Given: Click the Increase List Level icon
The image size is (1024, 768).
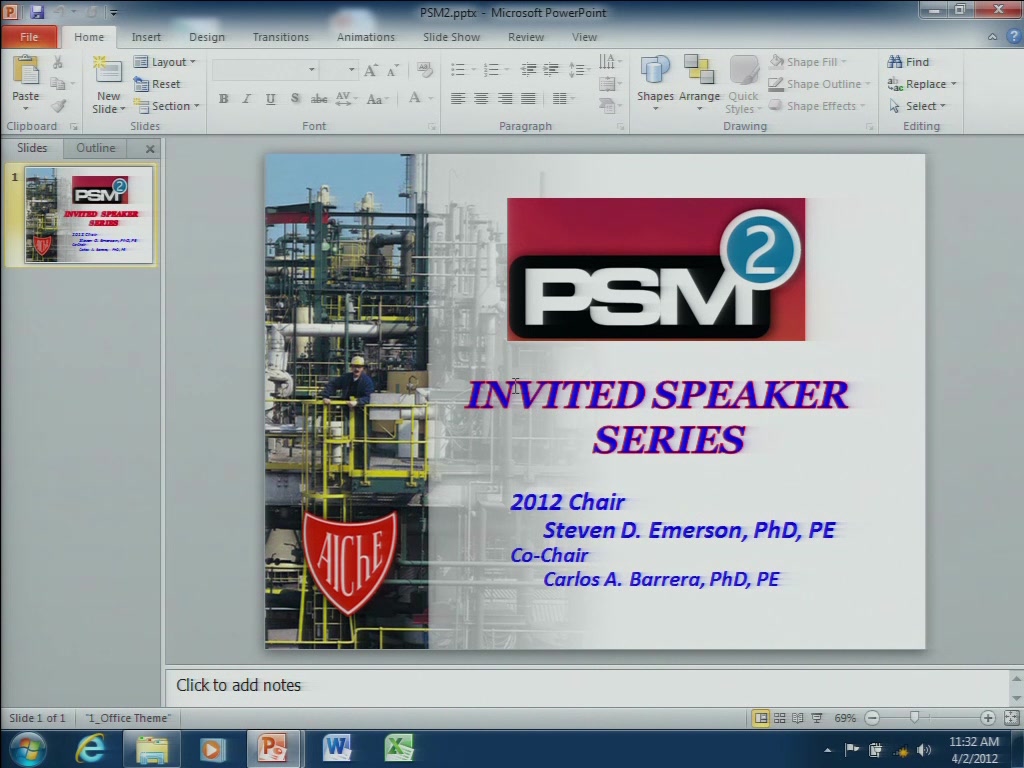Looking at the screenshot, I should (x=551, y=69).
